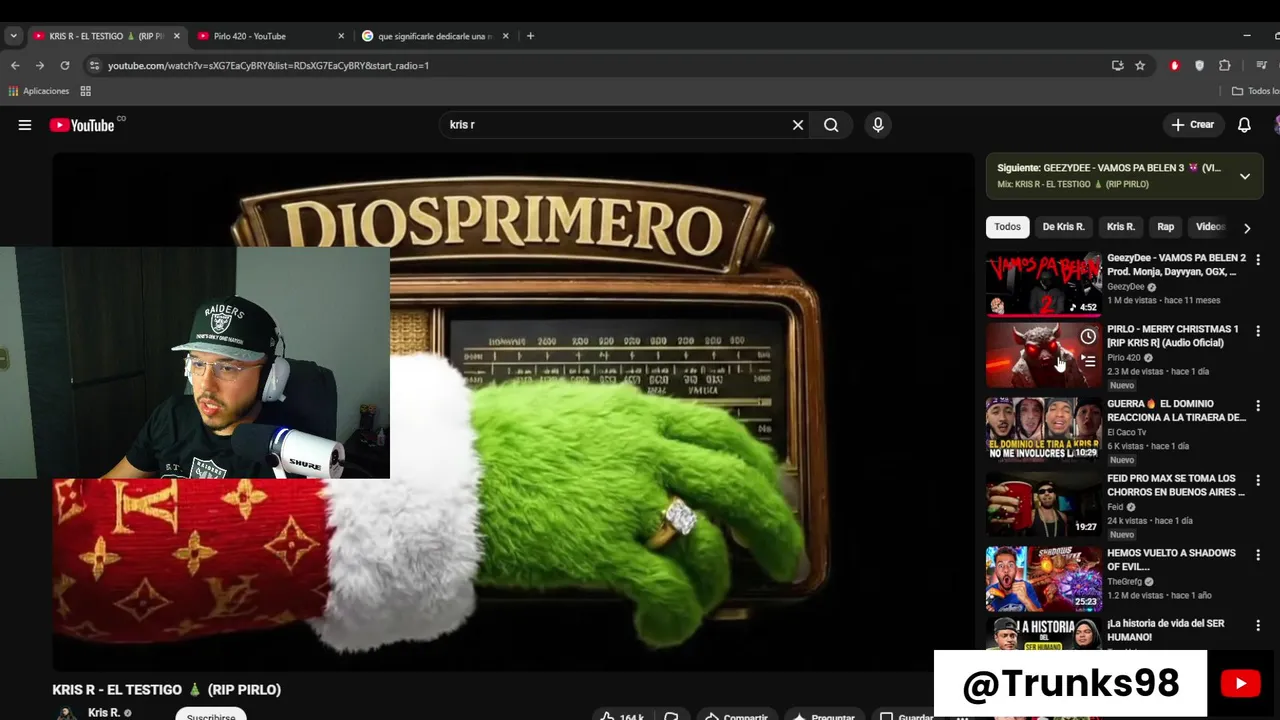Open 'VAMOS PA BELEN 2' video thumbnail
Screen dimensions: 1280x720
(1044, 284)
